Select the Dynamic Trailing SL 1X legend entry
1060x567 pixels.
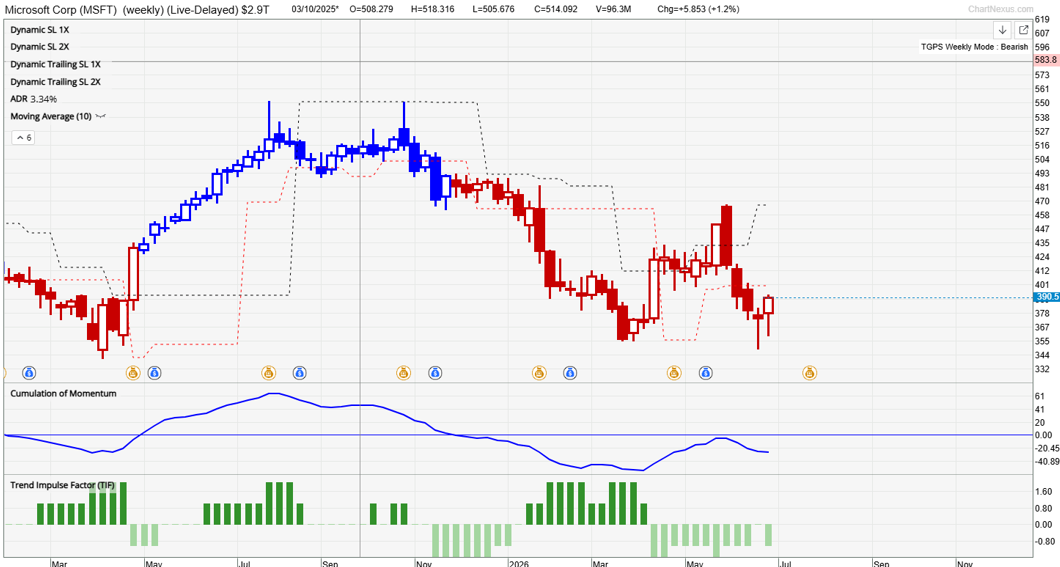coord(55,64)
